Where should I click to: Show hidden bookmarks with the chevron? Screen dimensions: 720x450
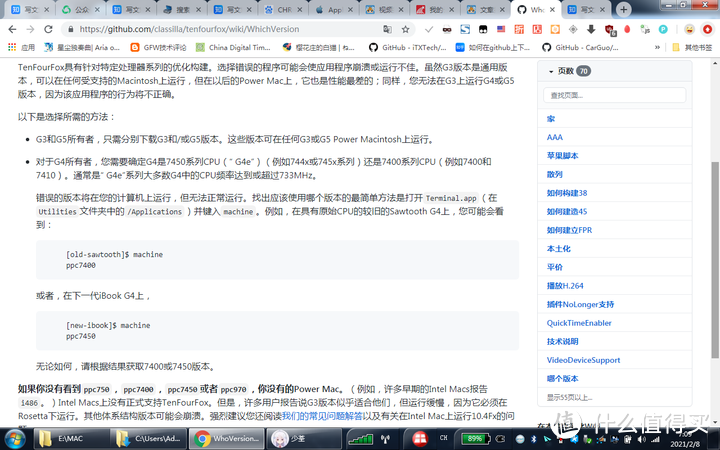coord(657,47)
